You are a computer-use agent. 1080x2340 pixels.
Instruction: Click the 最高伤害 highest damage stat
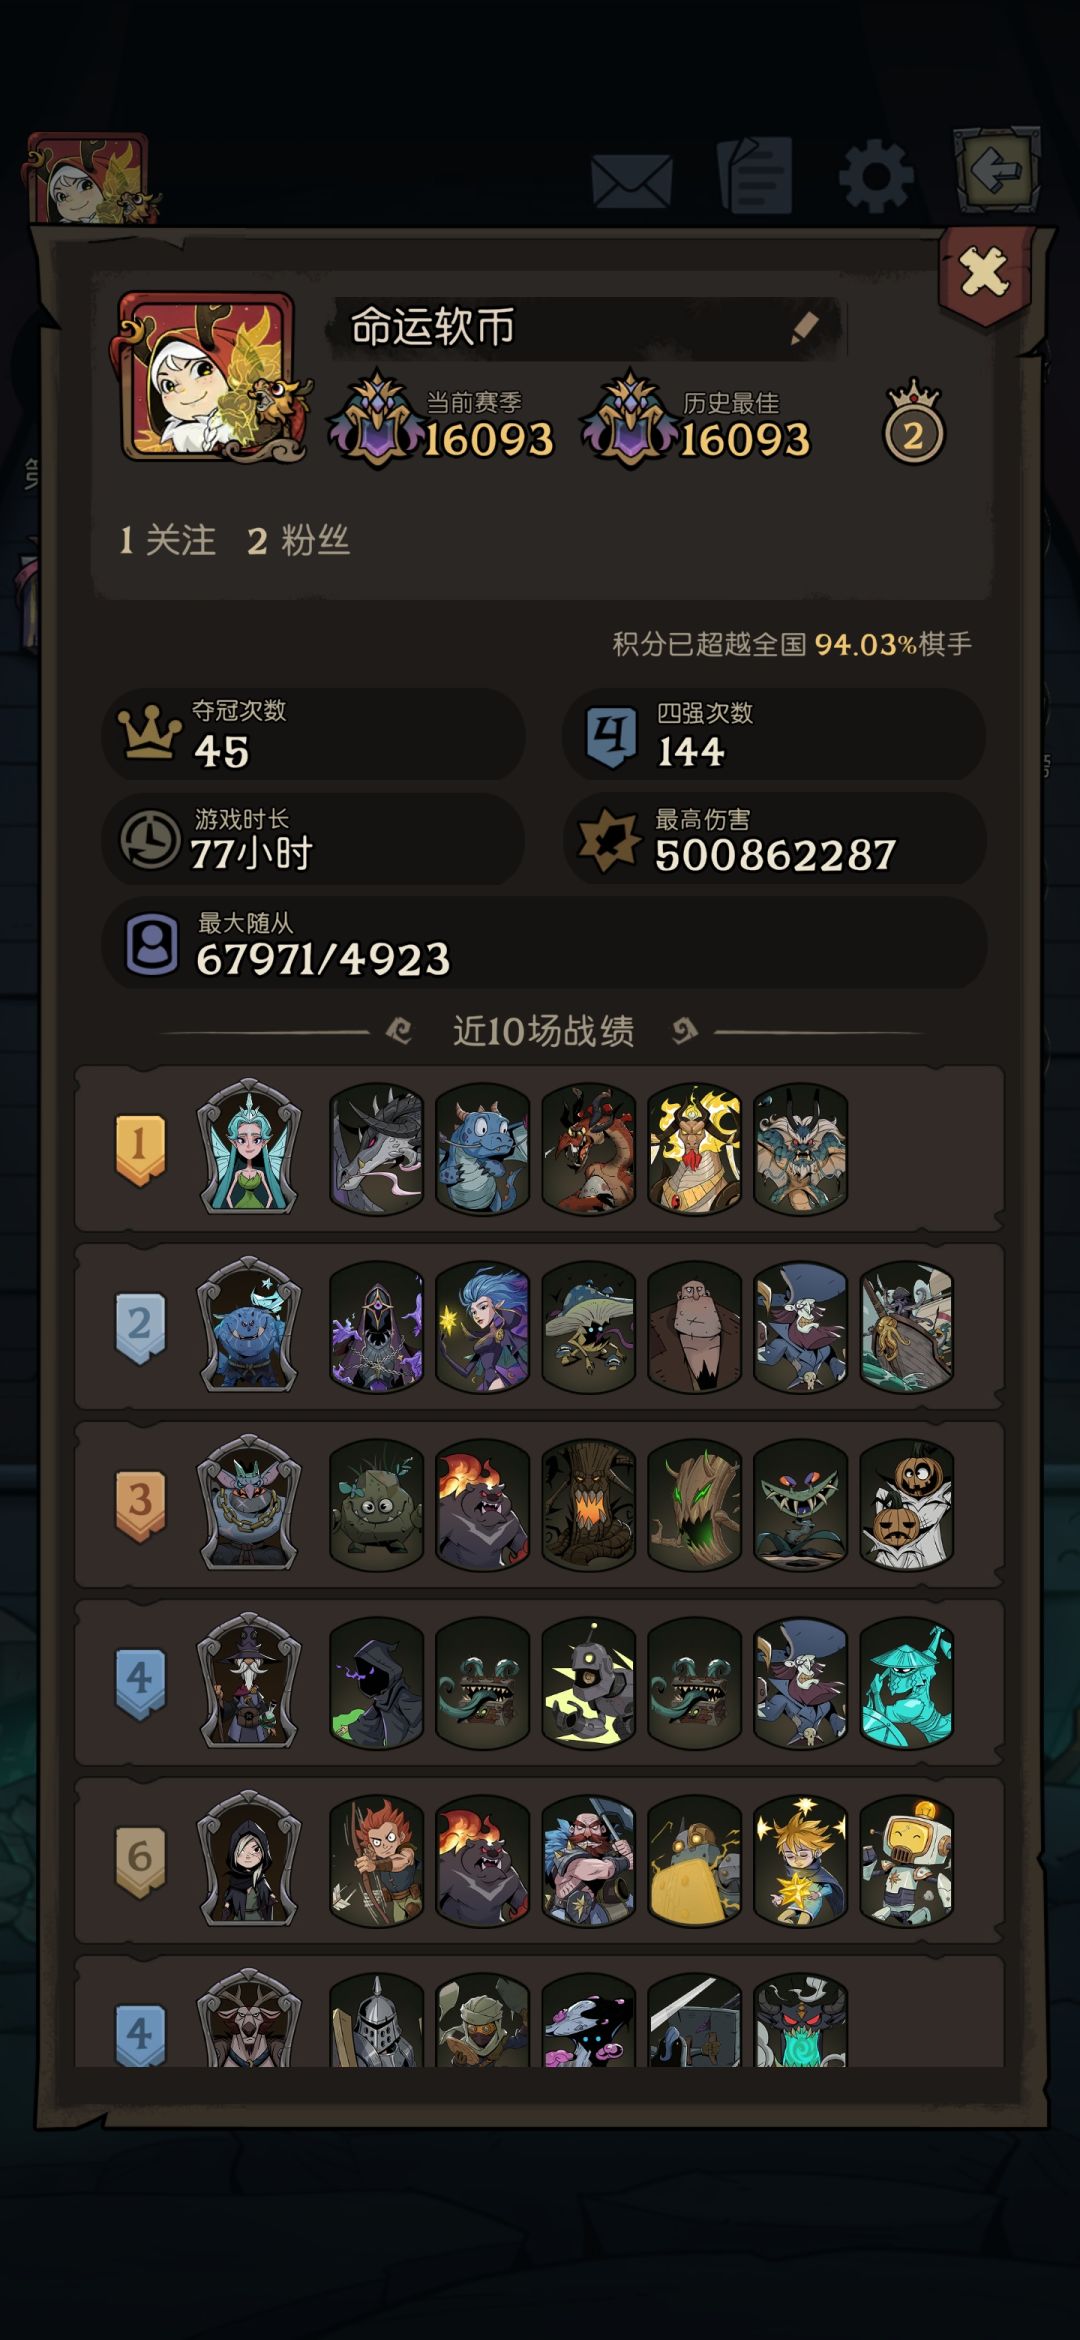coord(775,840)
